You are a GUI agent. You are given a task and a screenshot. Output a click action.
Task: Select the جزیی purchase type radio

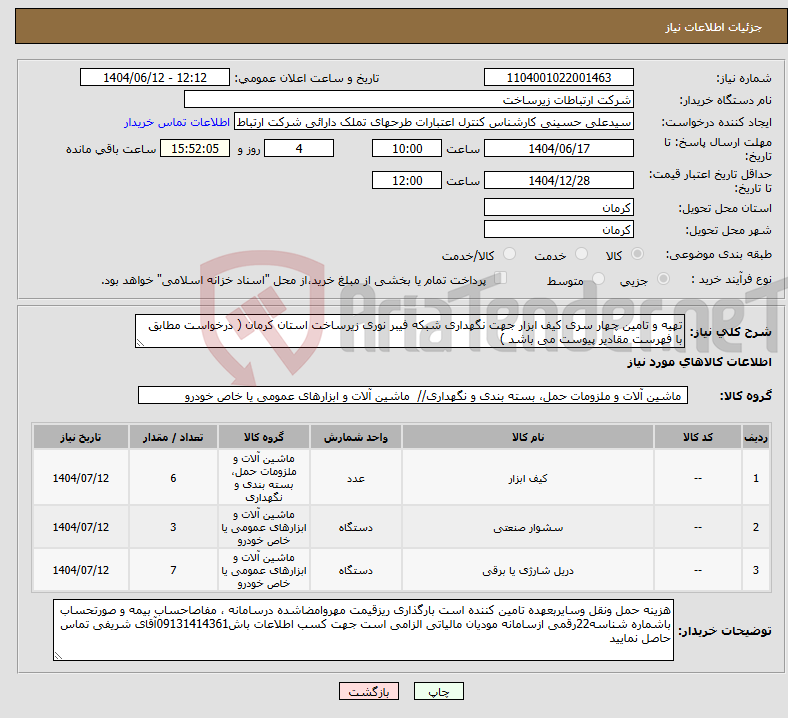[x=663, y=279]
